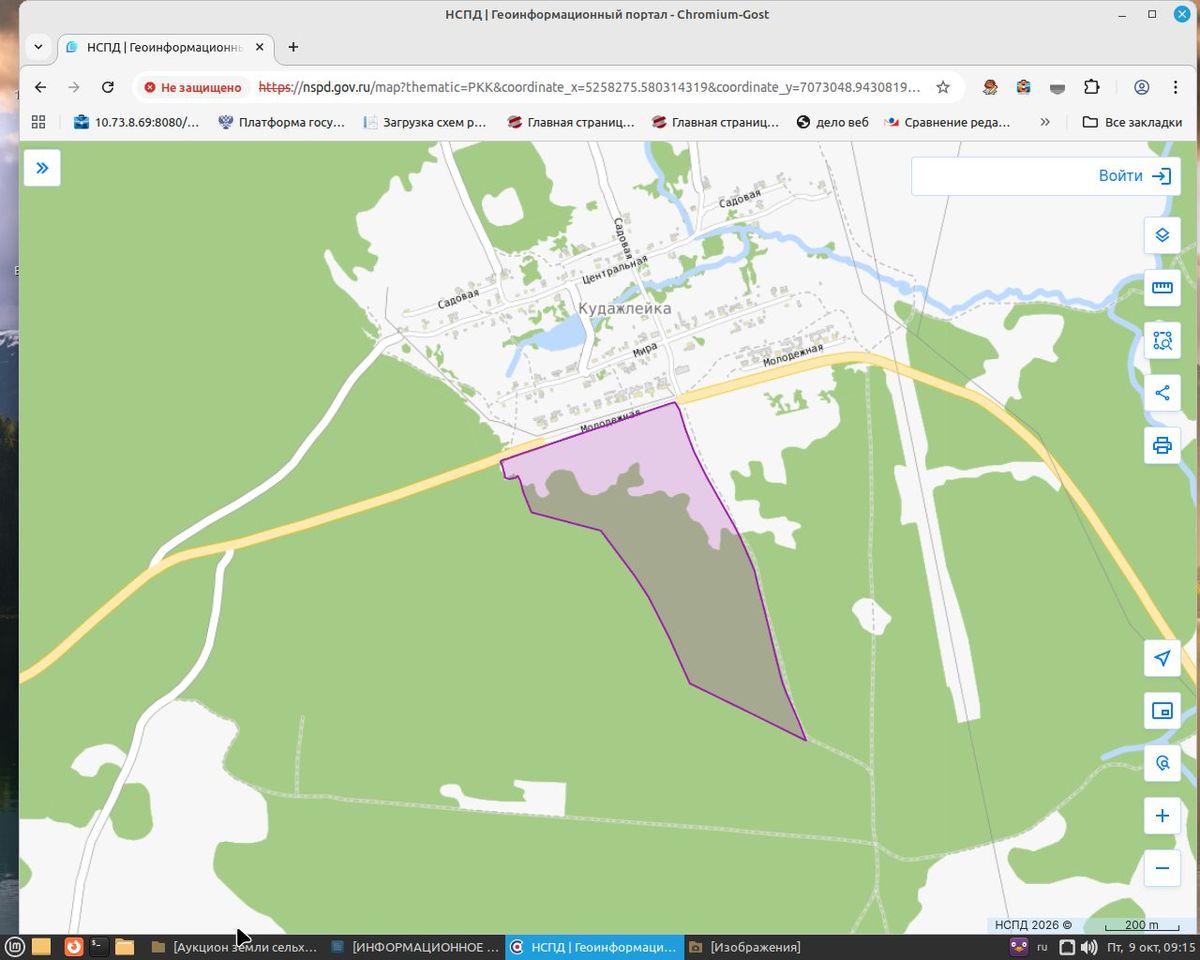Open the Все закладки folder
1200x960 pixels.
coord(1132,122)
